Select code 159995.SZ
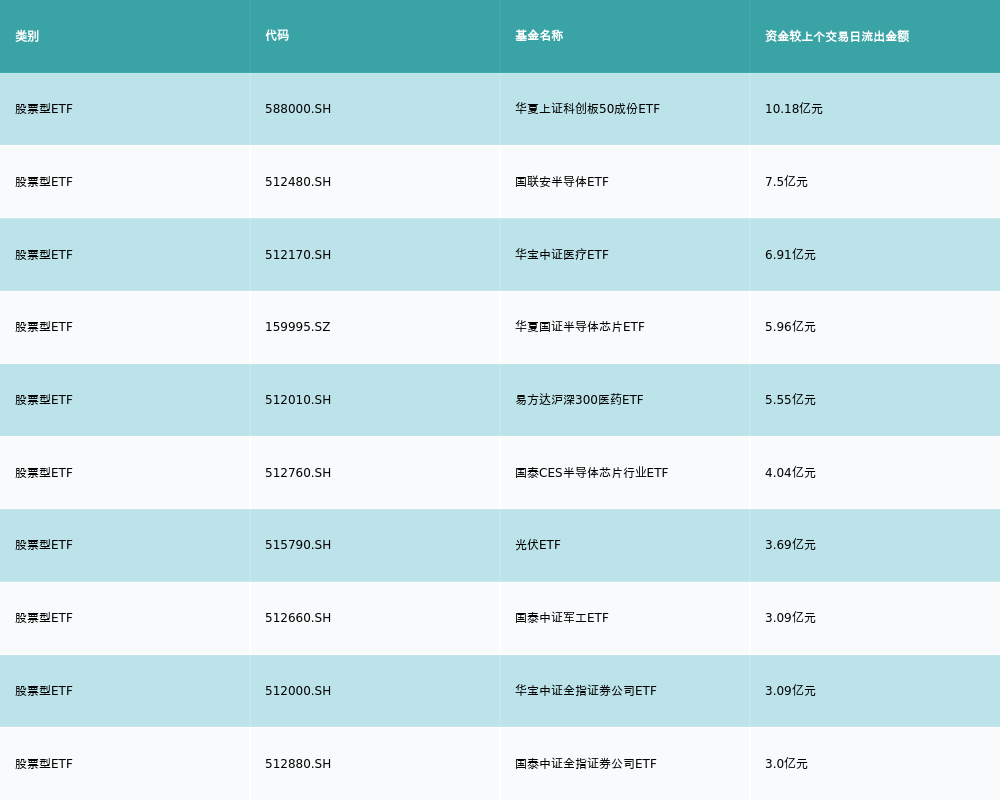Viewport: 1000px width, 800px height. [x=298, y=327]
